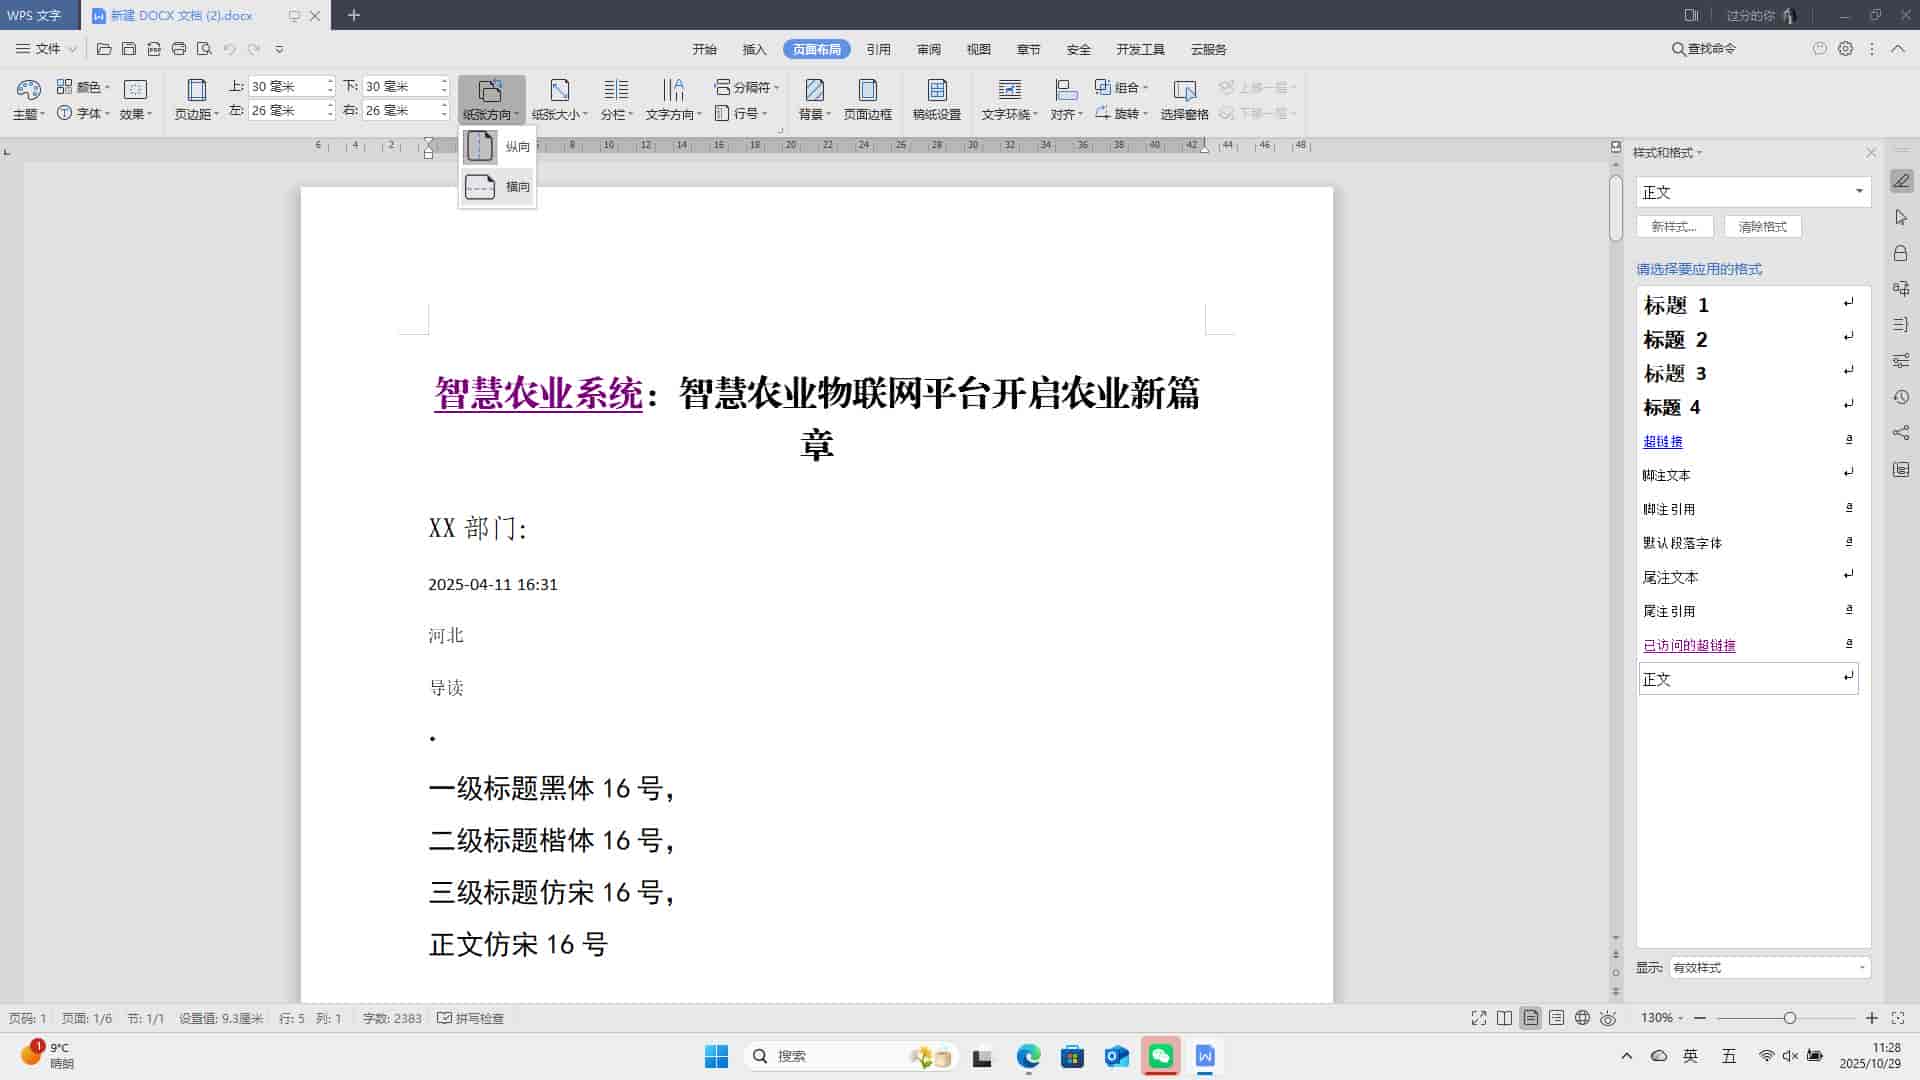1920x1080 pixels.
Task: Click the Save icon in quick toolbar
Action: click(x=129, y=48)
